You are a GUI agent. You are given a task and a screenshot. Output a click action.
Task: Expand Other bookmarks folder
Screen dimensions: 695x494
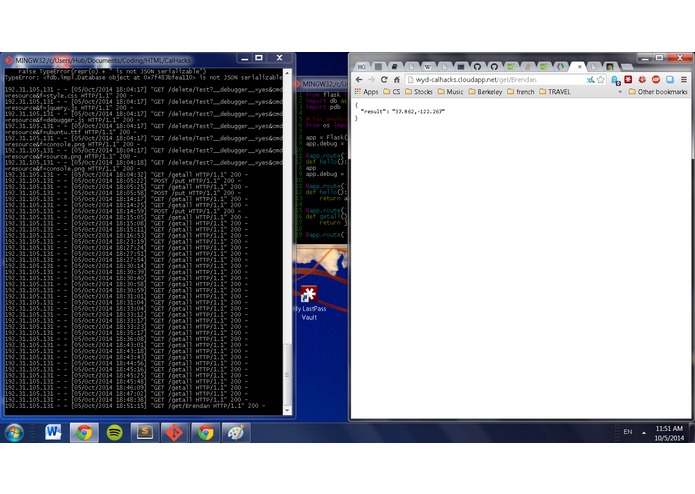click(x=658, y=92)
